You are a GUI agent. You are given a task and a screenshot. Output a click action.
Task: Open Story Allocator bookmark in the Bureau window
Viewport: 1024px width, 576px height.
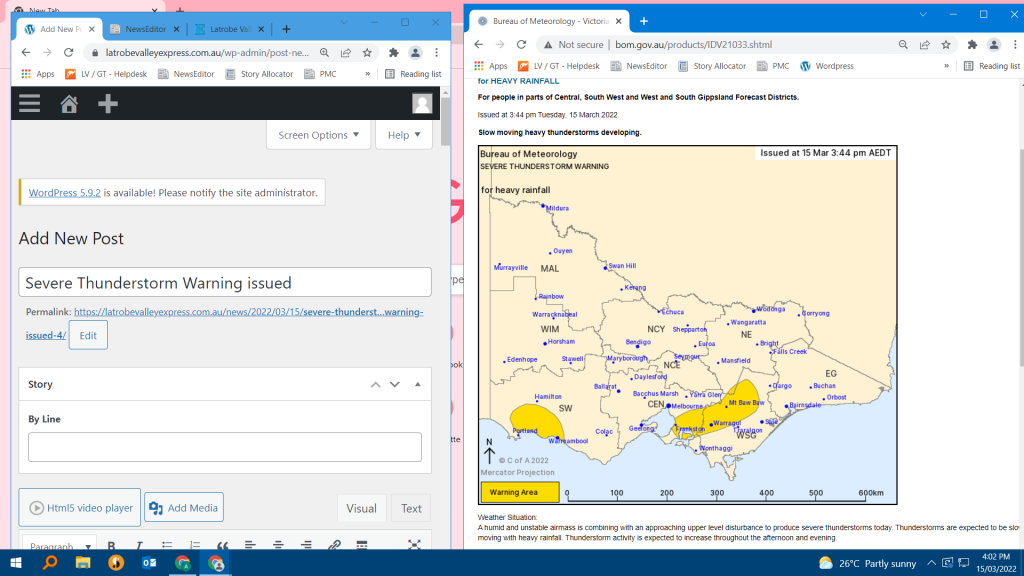[x=712, y=66]
